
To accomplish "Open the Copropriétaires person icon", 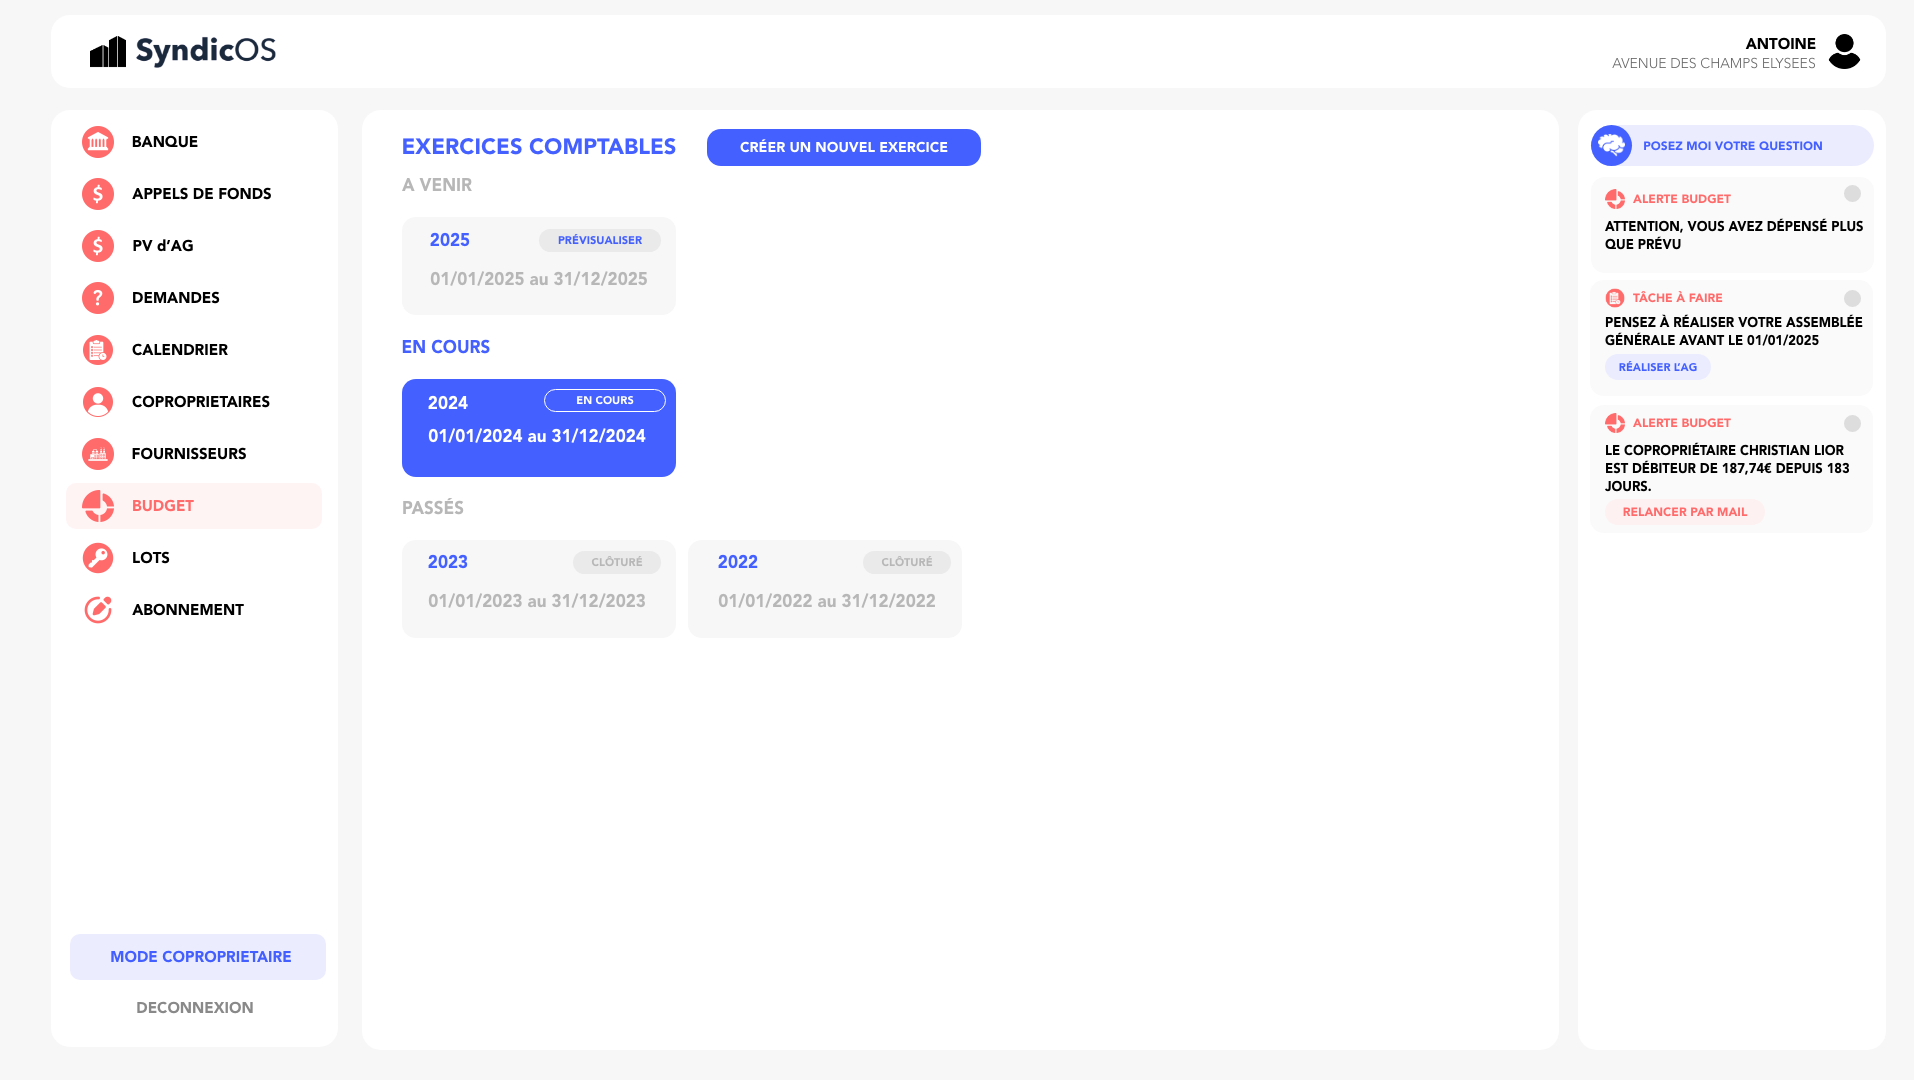I will pos(98,402).
